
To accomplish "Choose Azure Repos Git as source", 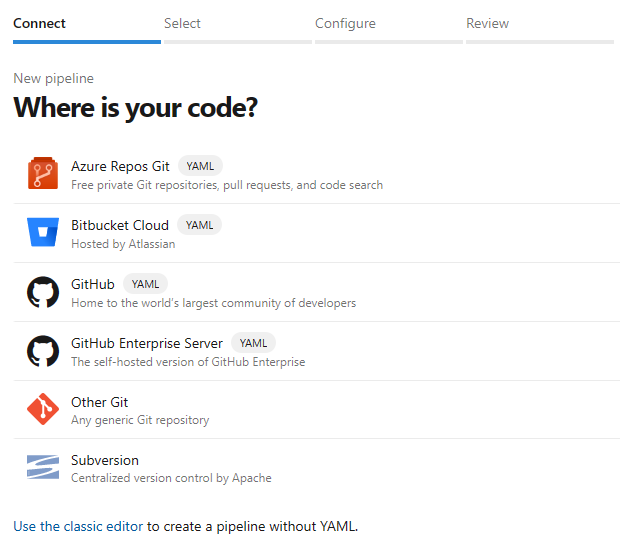I will point(120,166).
